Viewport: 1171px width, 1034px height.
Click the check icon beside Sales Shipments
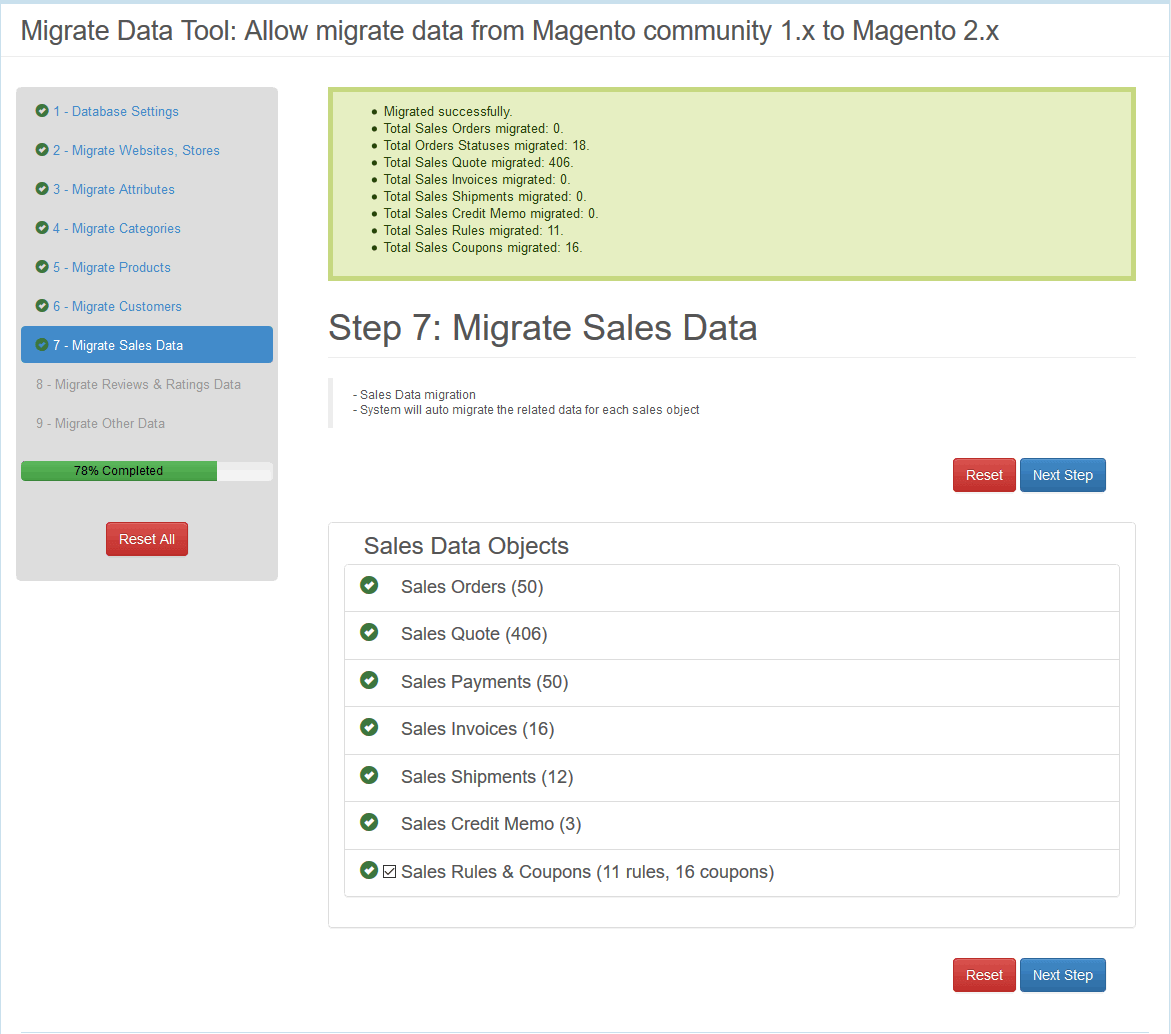coord(369,775)
